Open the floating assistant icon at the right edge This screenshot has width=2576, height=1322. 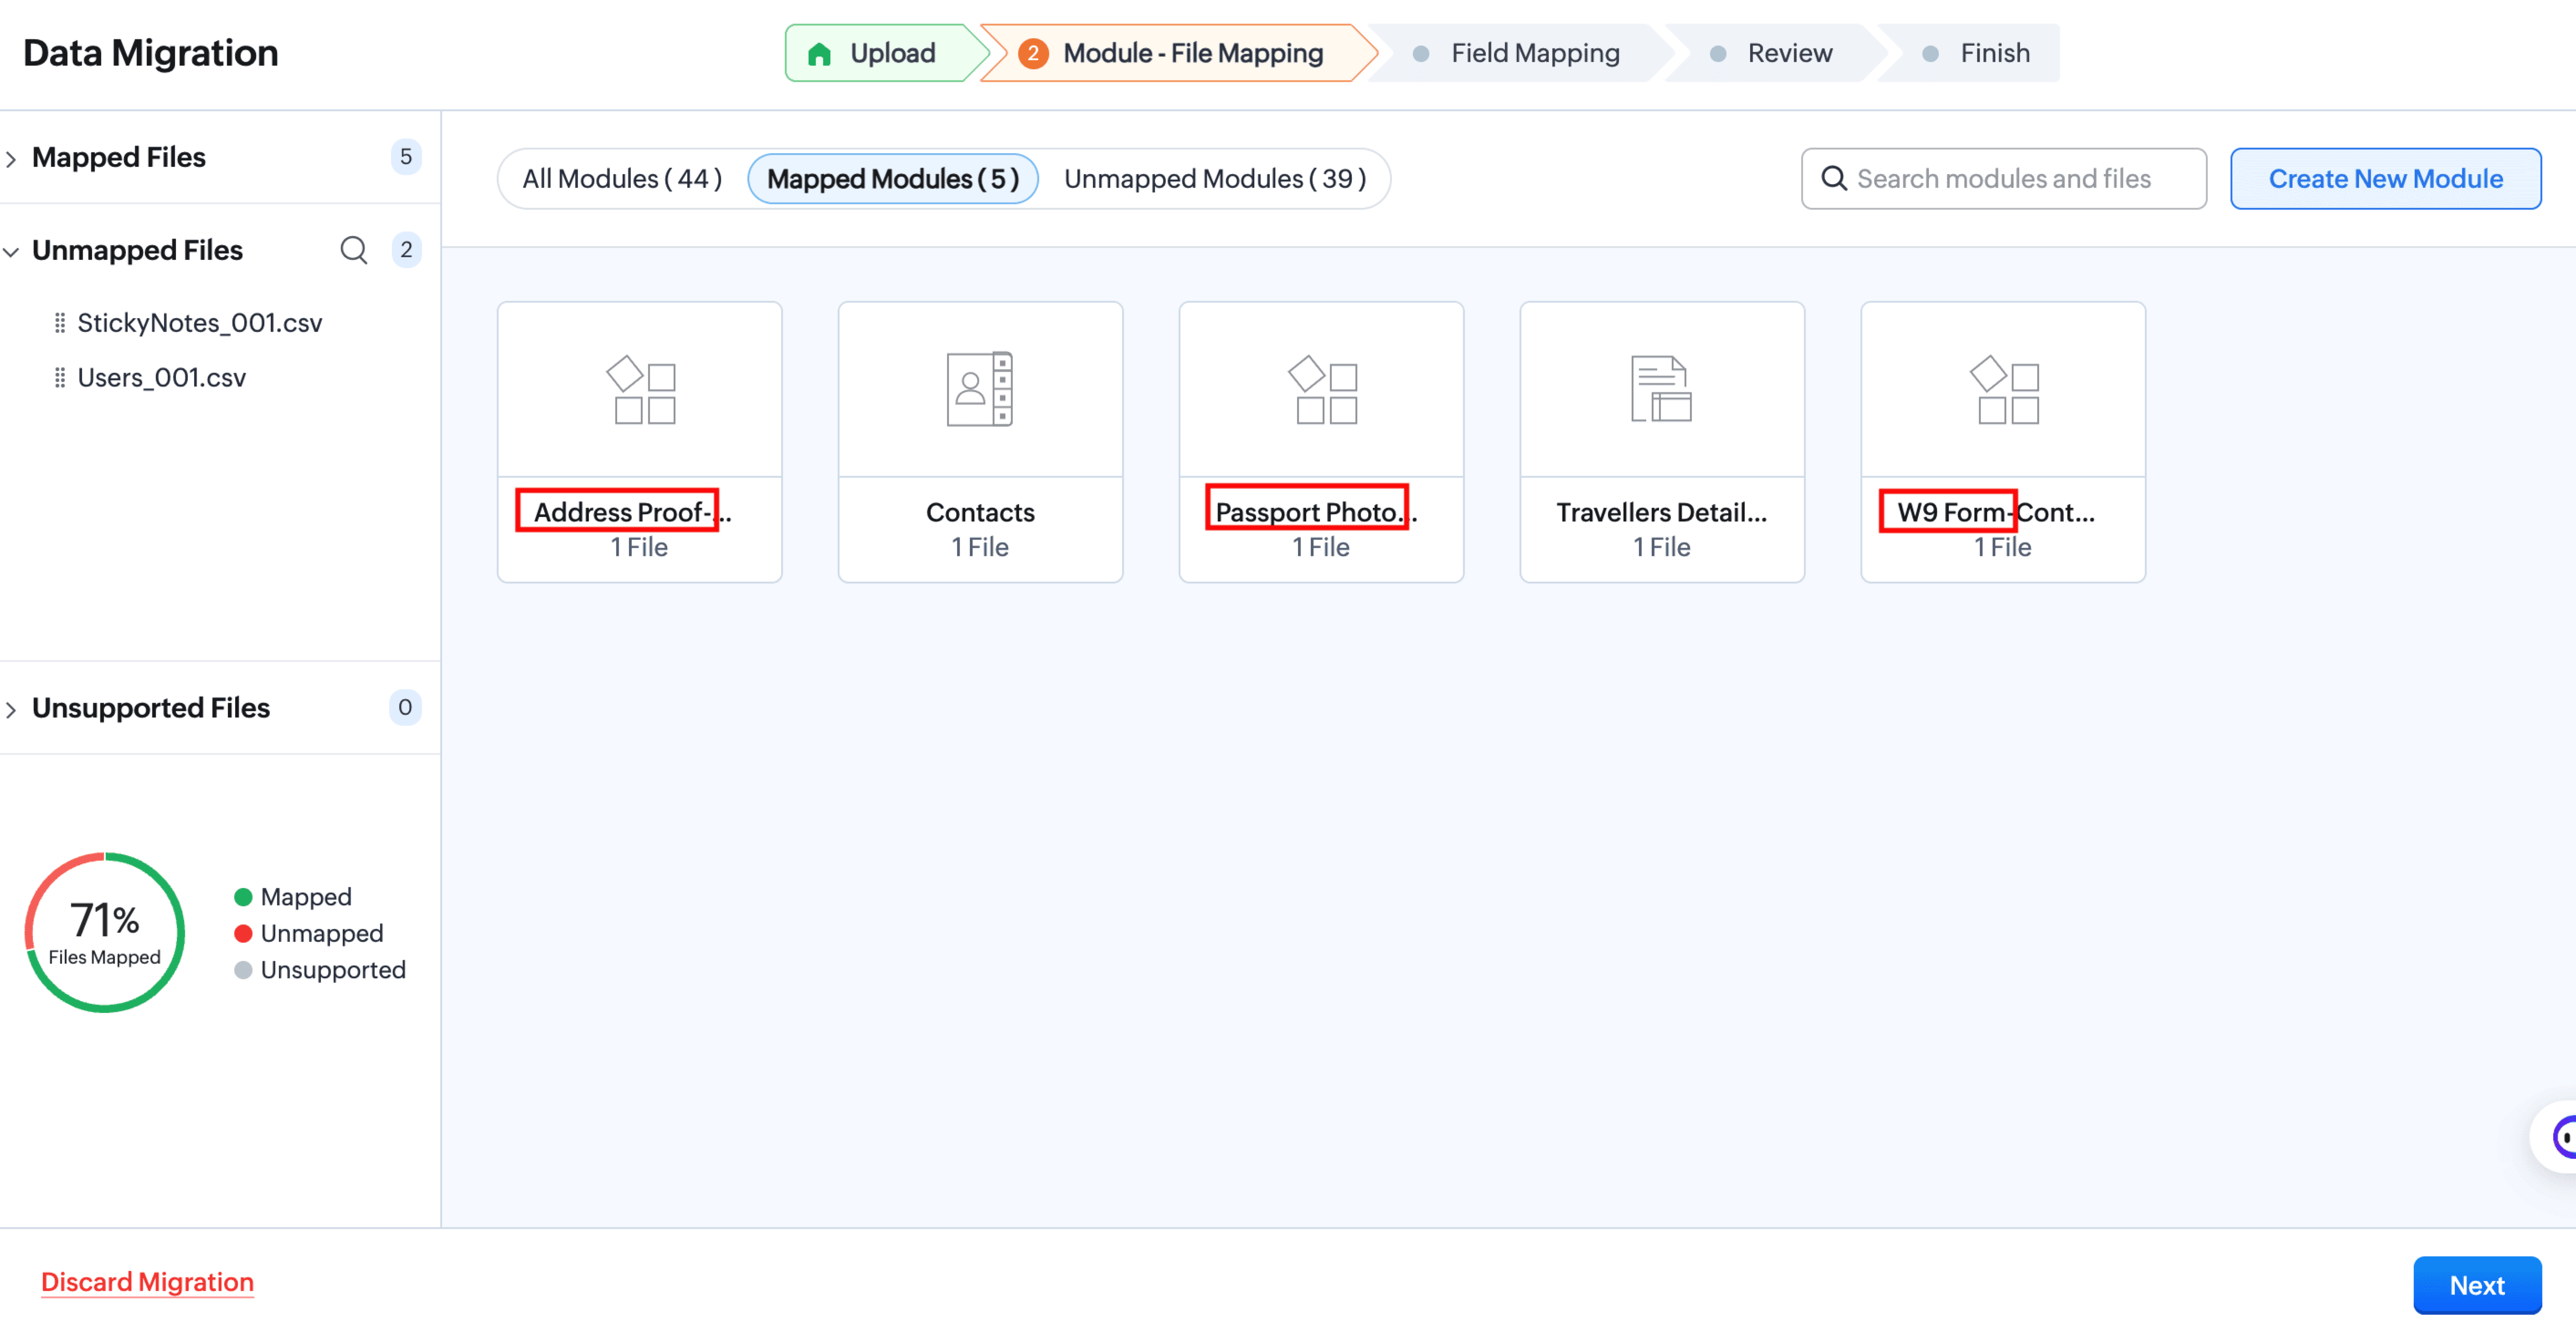coord(2560,1137)
